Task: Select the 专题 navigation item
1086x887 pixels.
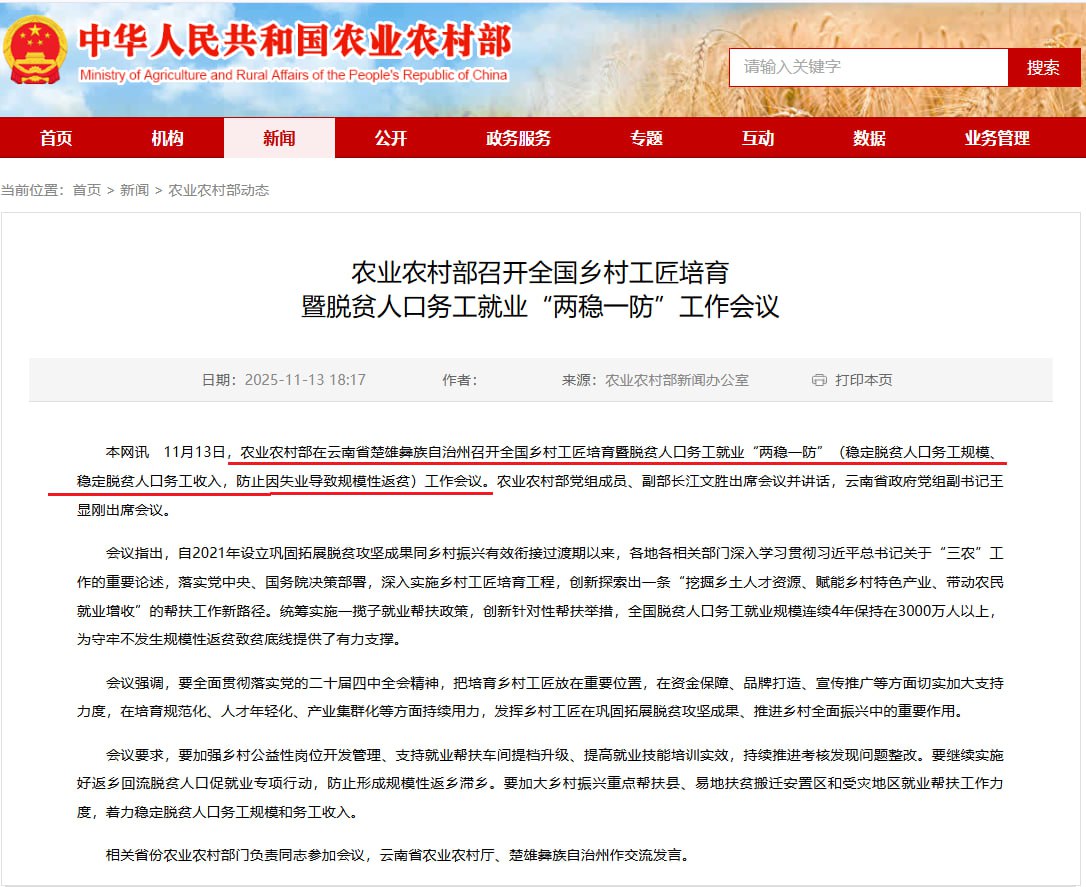Action: (x=646, y=139)
